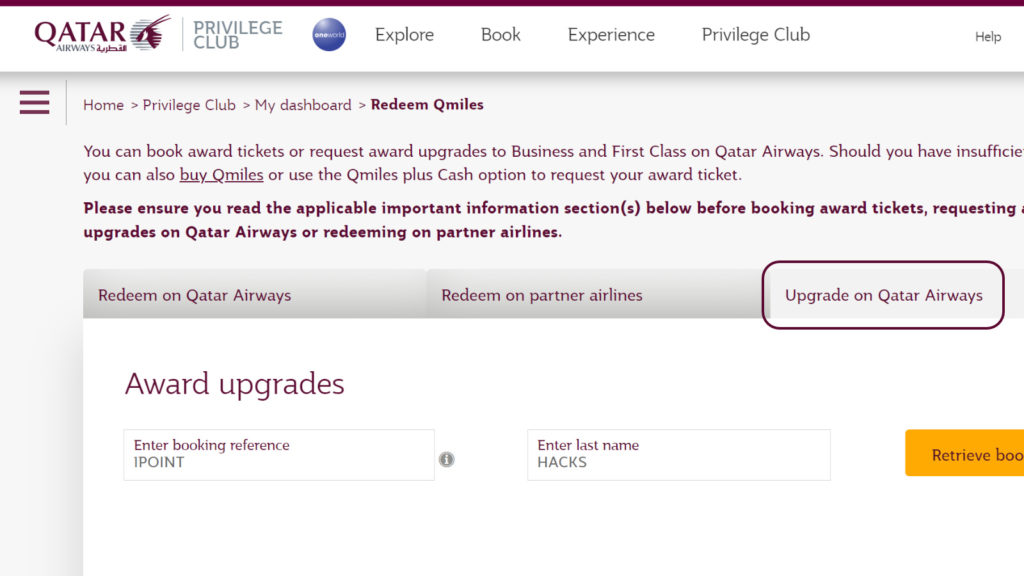Viewport: 1024px width, 576px height.
Task: Go to Home via the breadcrumb
Action: pyautogui.click(x=103, y=104)
